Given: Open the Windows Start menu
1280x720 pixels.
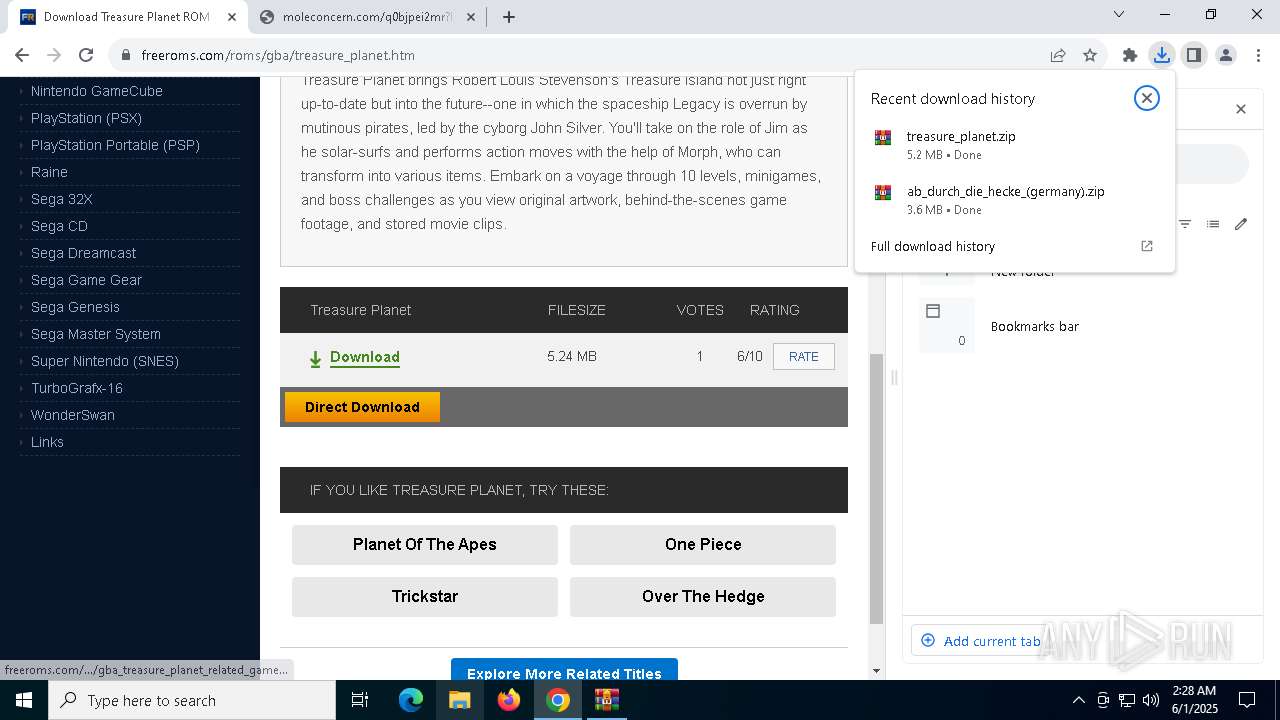Looking at the screenshot, I should click(24, 700).
